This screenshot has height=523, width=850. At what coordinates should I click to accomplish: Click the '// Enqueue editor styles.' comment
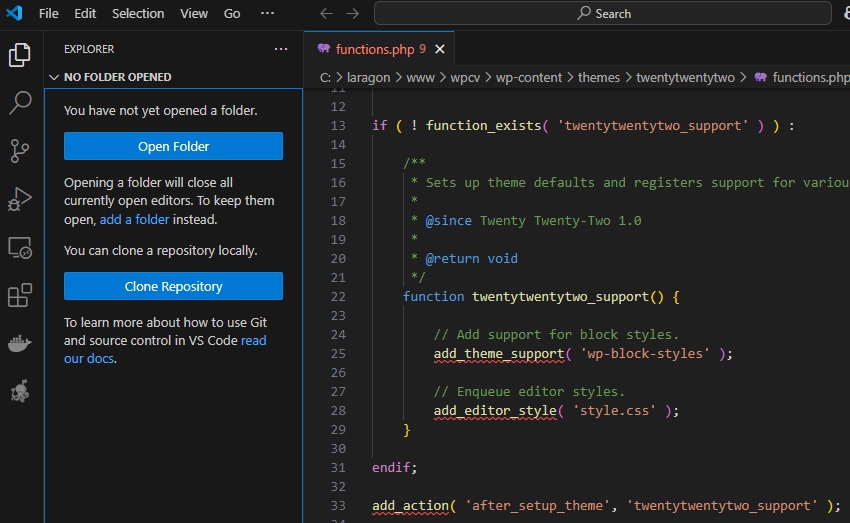coord(529,391)
